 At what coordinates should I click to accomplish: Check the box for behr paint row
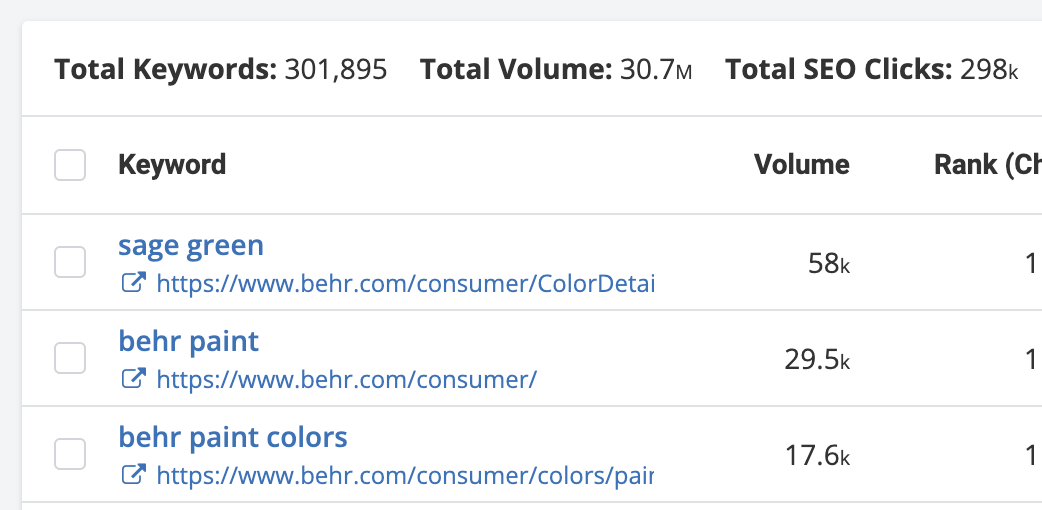pos(70,358)
